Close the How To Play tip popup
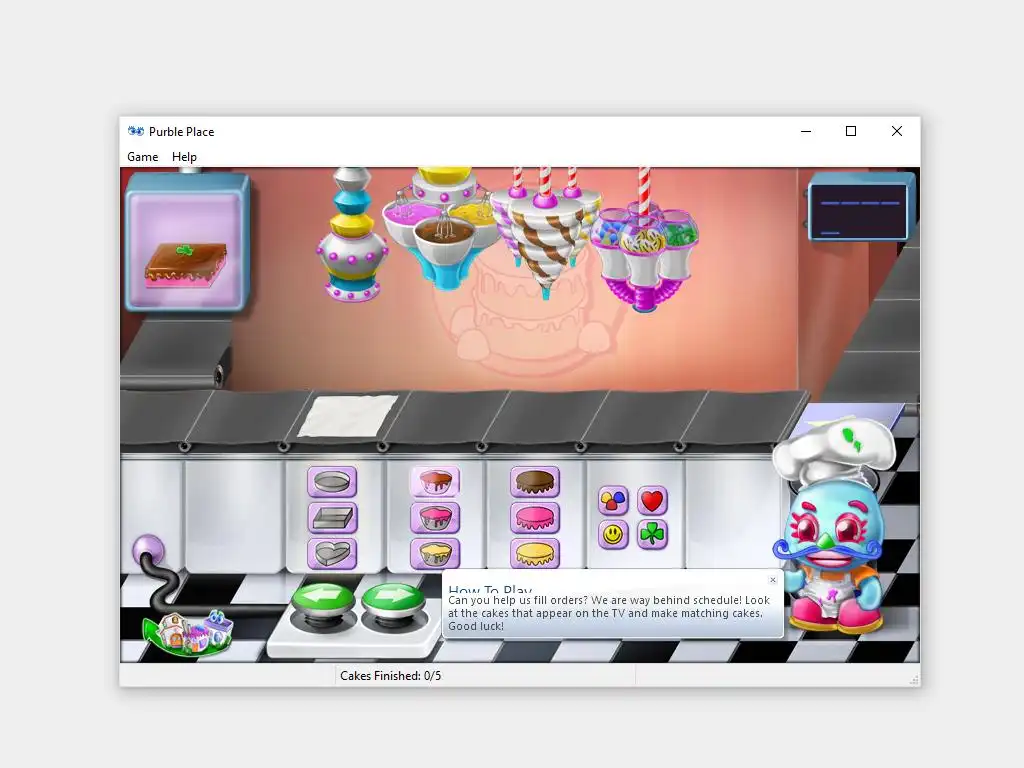Viewport: 1024px width, 768px height. pyautogui.click(x=773, y=580)
